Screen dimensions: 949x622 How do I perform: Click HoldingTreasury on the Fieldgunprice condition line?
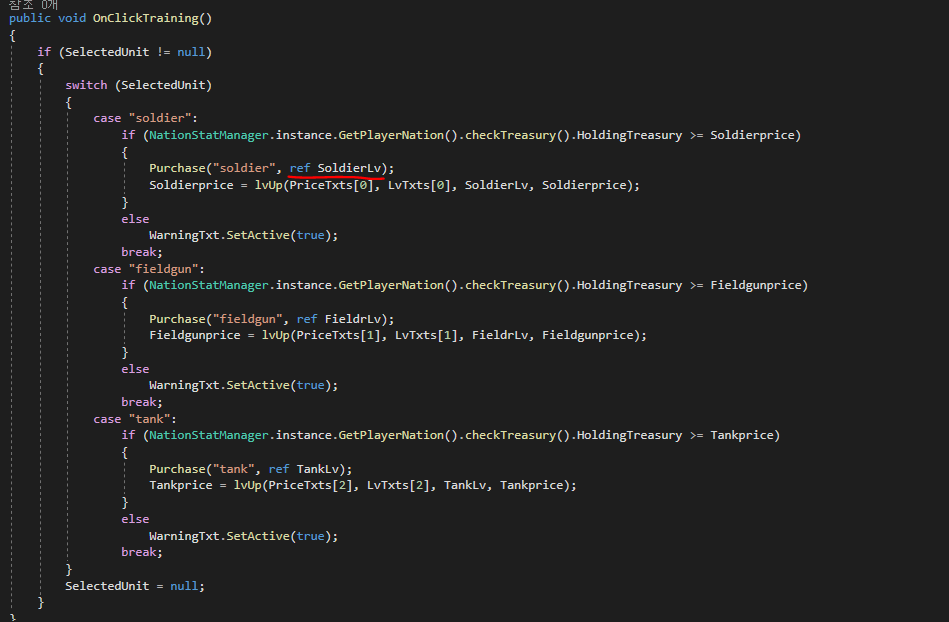pyautogui.click(x=629, y=285)
